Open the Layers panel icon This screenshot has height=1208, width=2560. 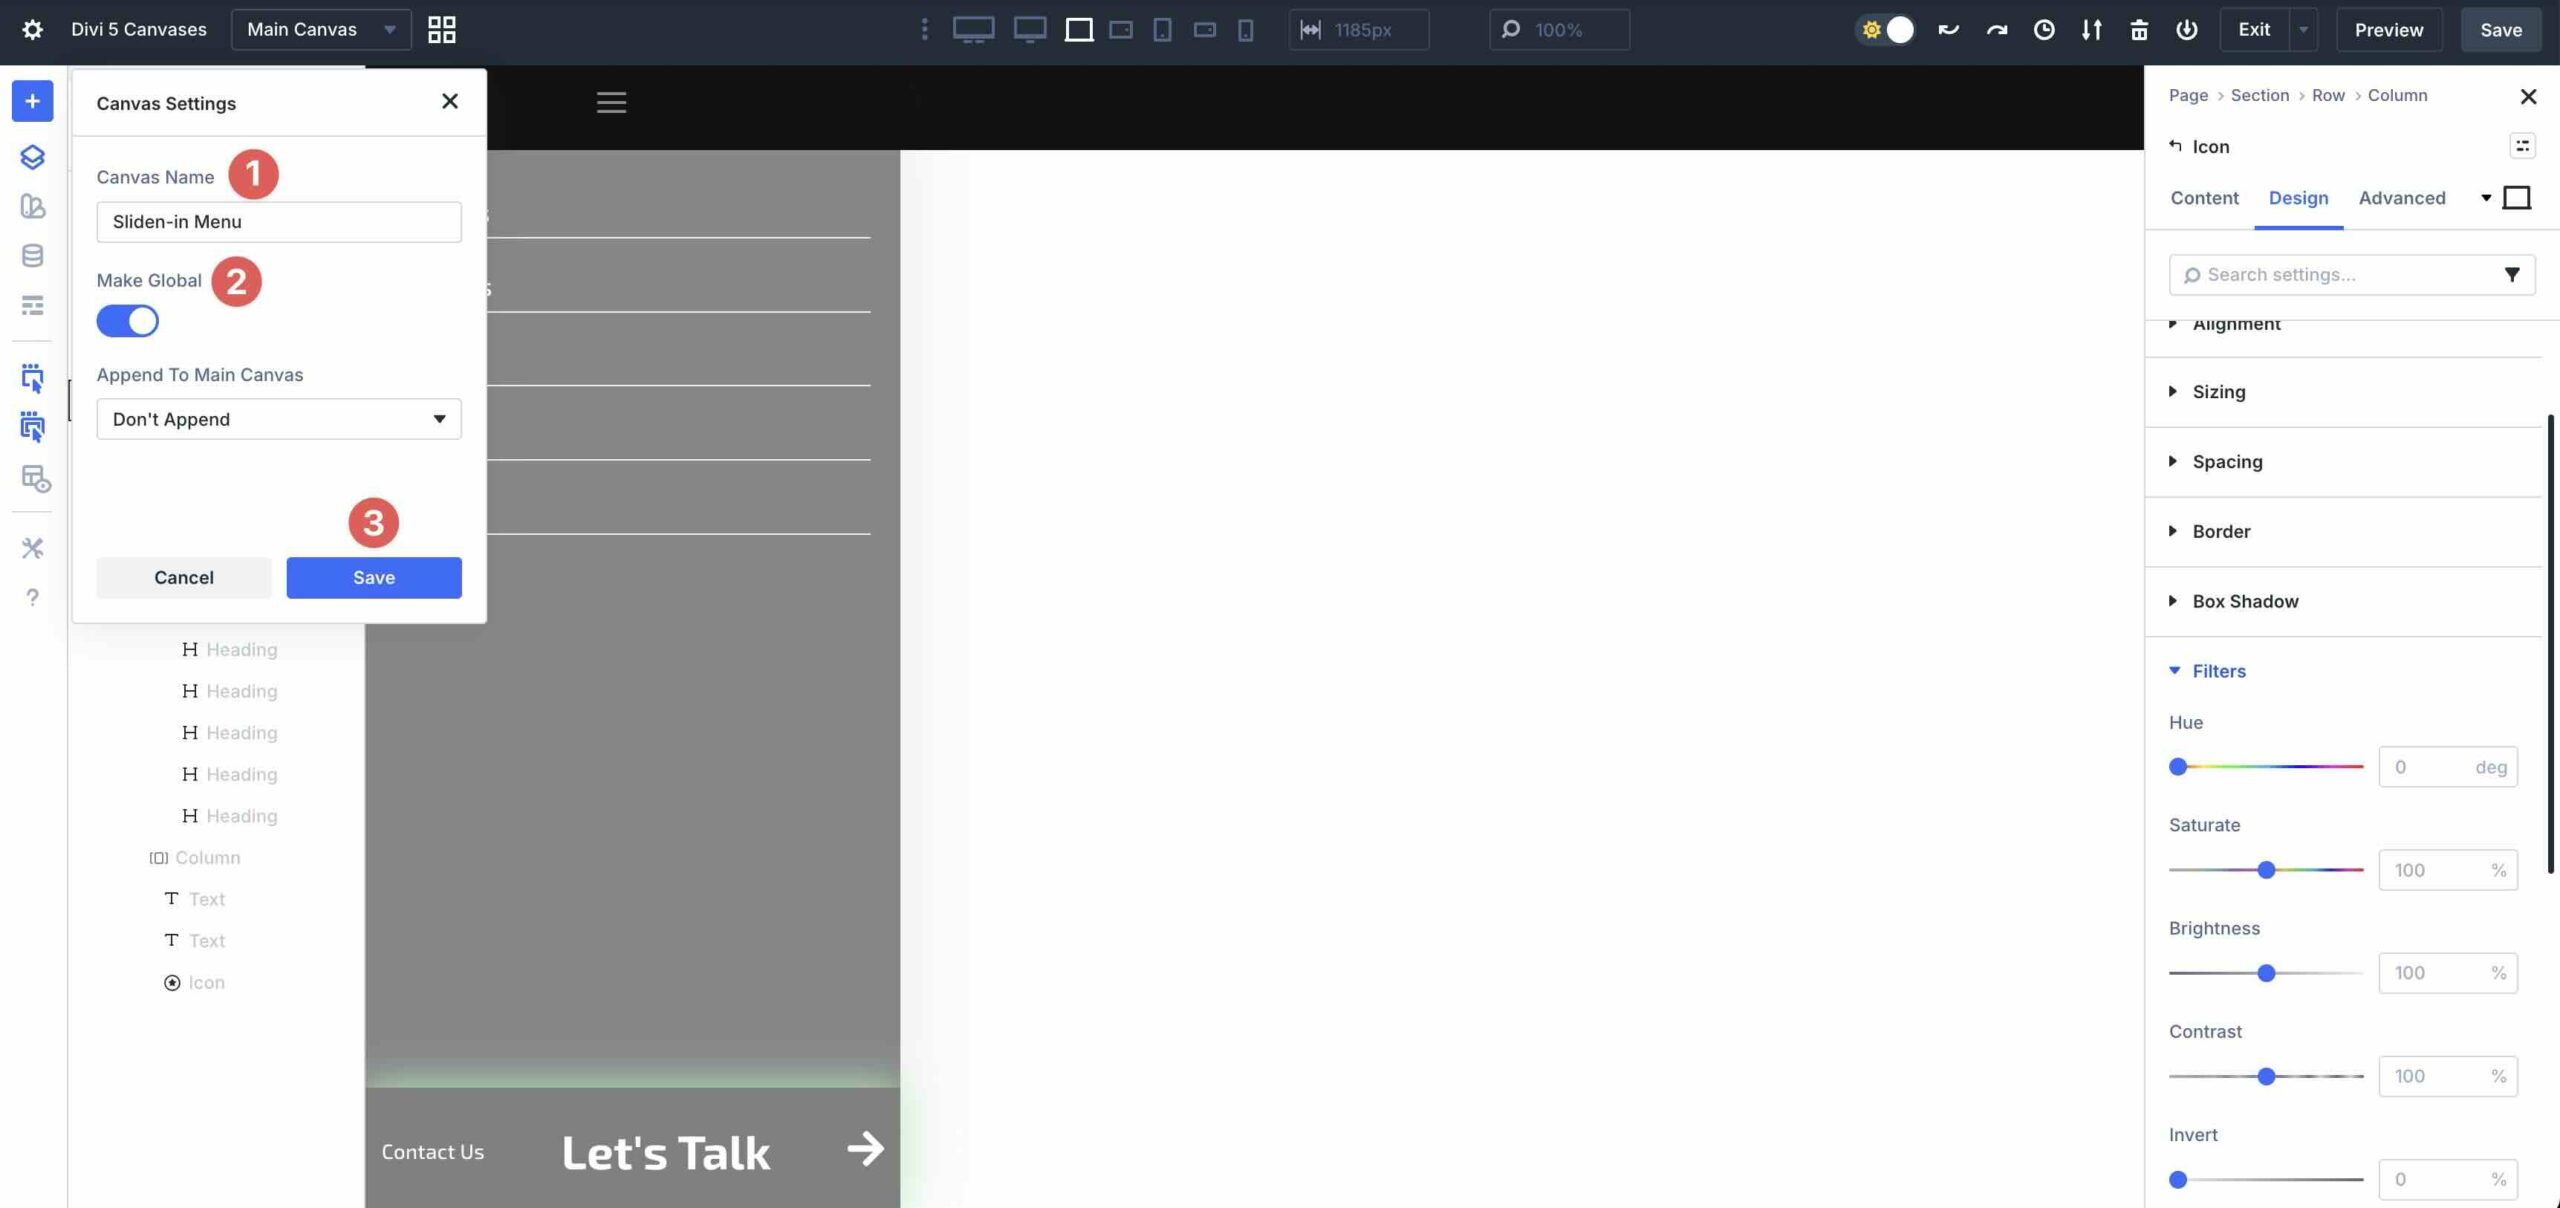coord(32,157)
